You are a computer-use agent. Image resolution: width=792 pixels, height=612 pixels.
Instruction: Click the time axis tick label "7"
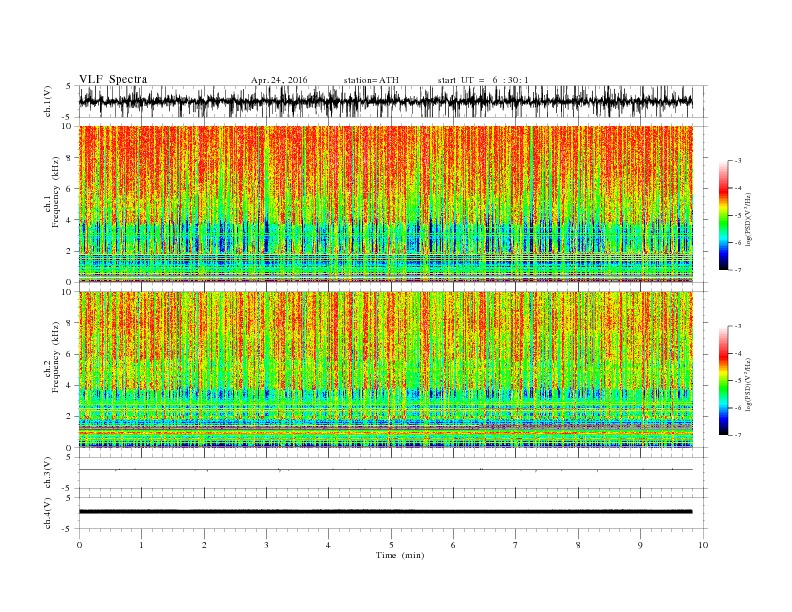(x=516, y=545)
